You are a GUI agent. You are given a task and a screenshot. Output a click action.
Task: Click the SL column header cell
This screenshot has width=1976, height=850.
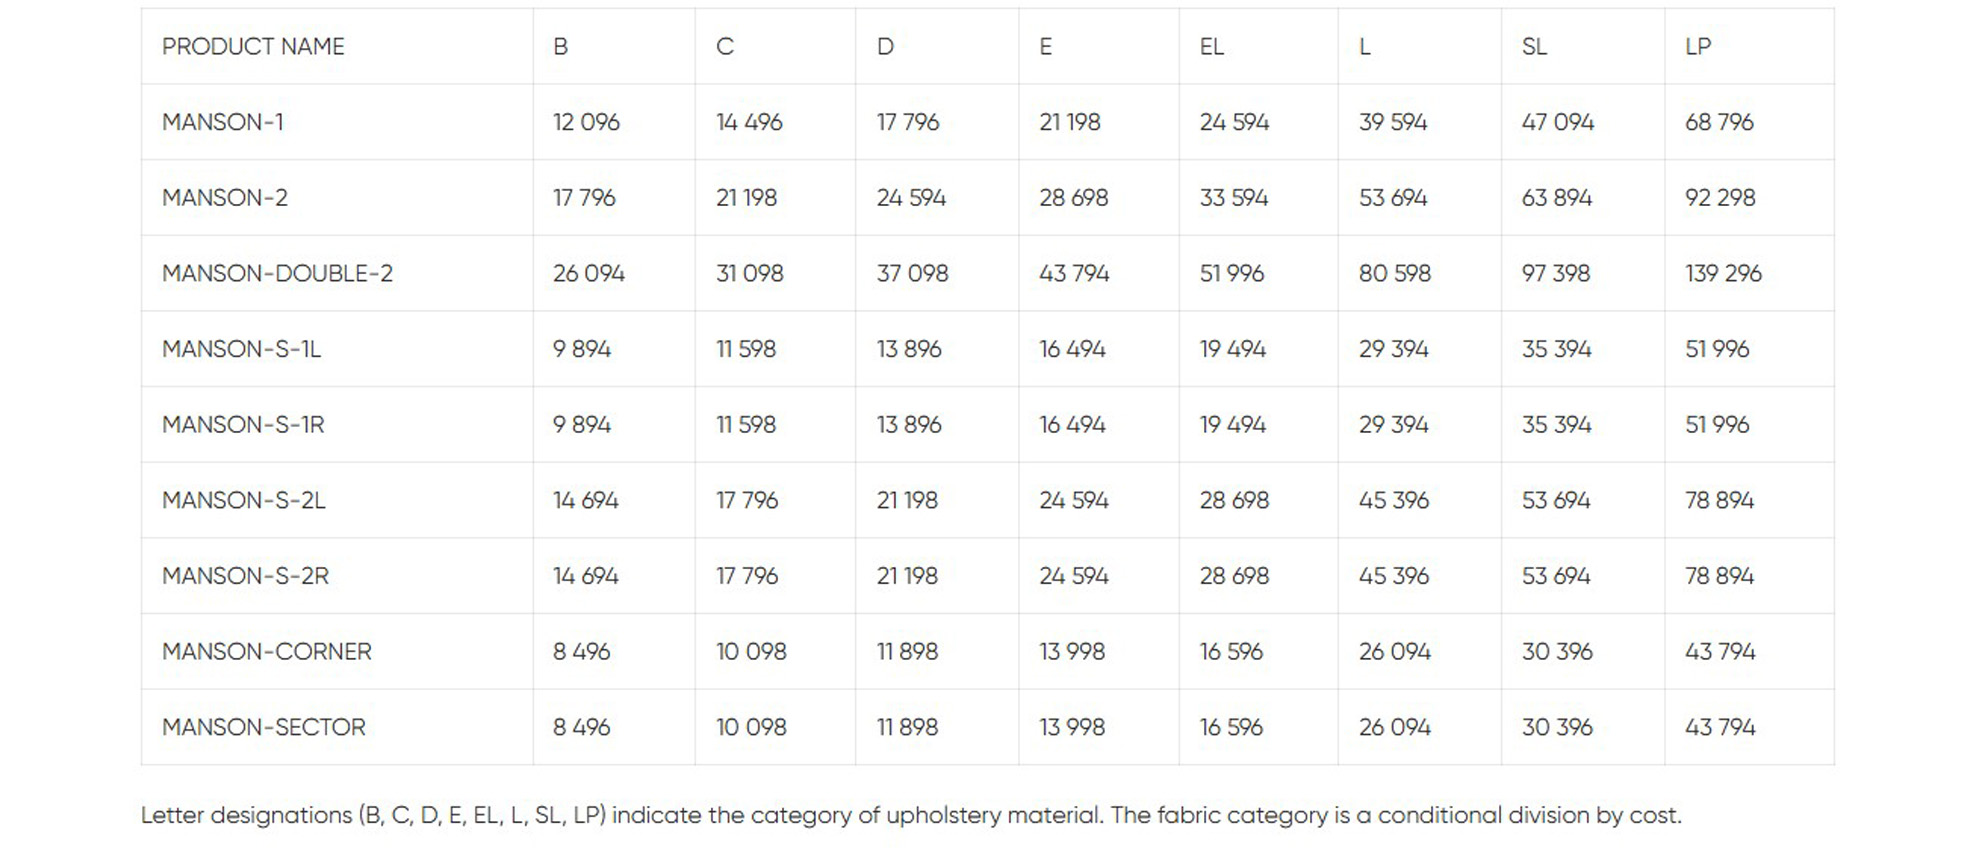tap(1534, 47)
